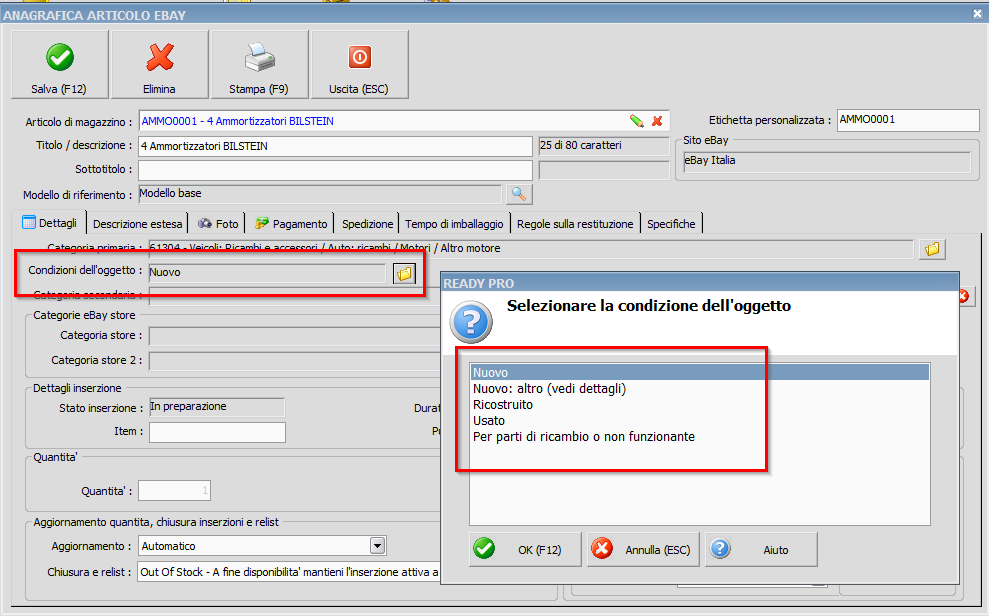Click the Uscita (ESC) exit button
Image resolution: width=989 pixels, height=616 pixels.
click(359, 65)
